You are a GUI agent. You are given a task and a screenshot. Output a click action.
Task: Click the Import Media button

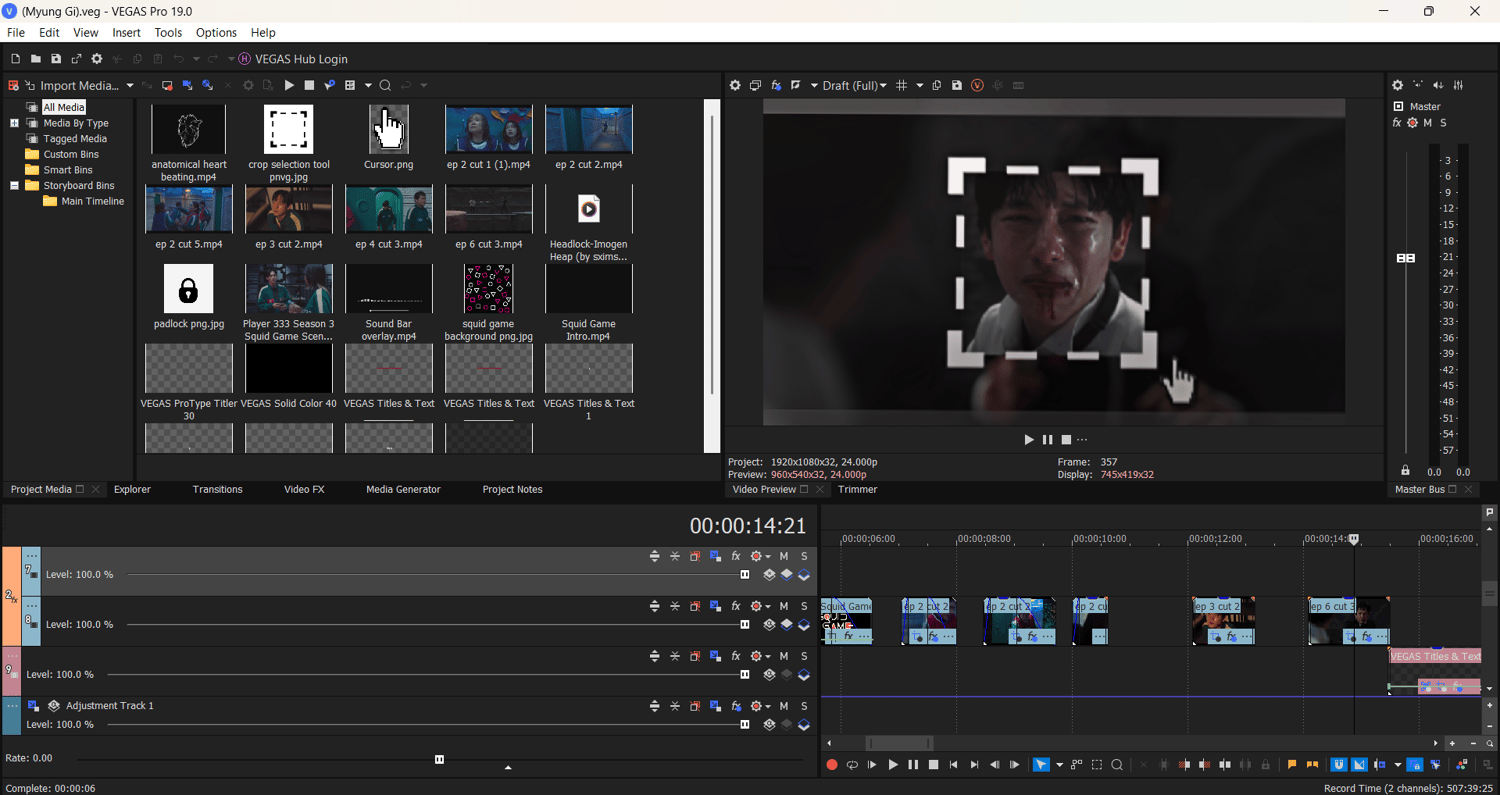(x=72, y=85)
